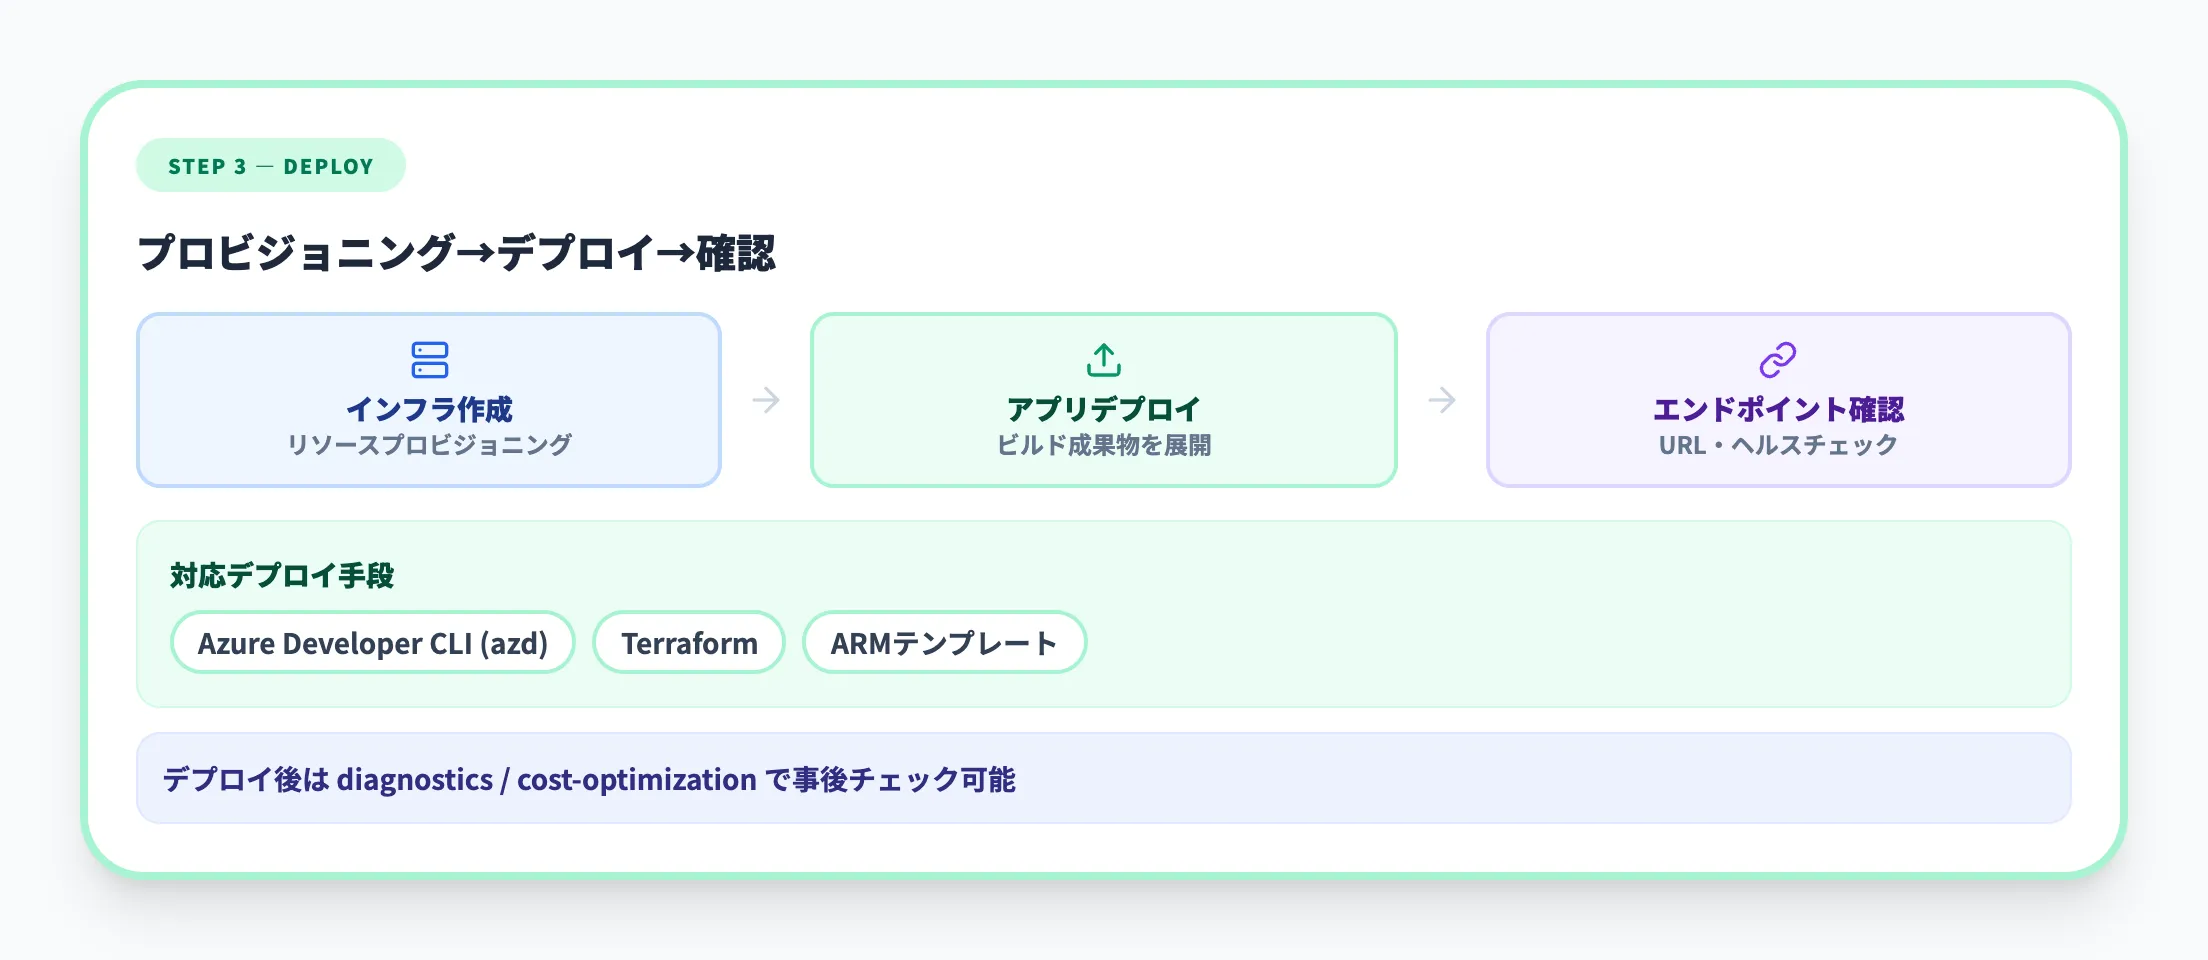The image size is (2208, 960).
Task: Select the インフラ作成 card
Action: click(430, 400)
